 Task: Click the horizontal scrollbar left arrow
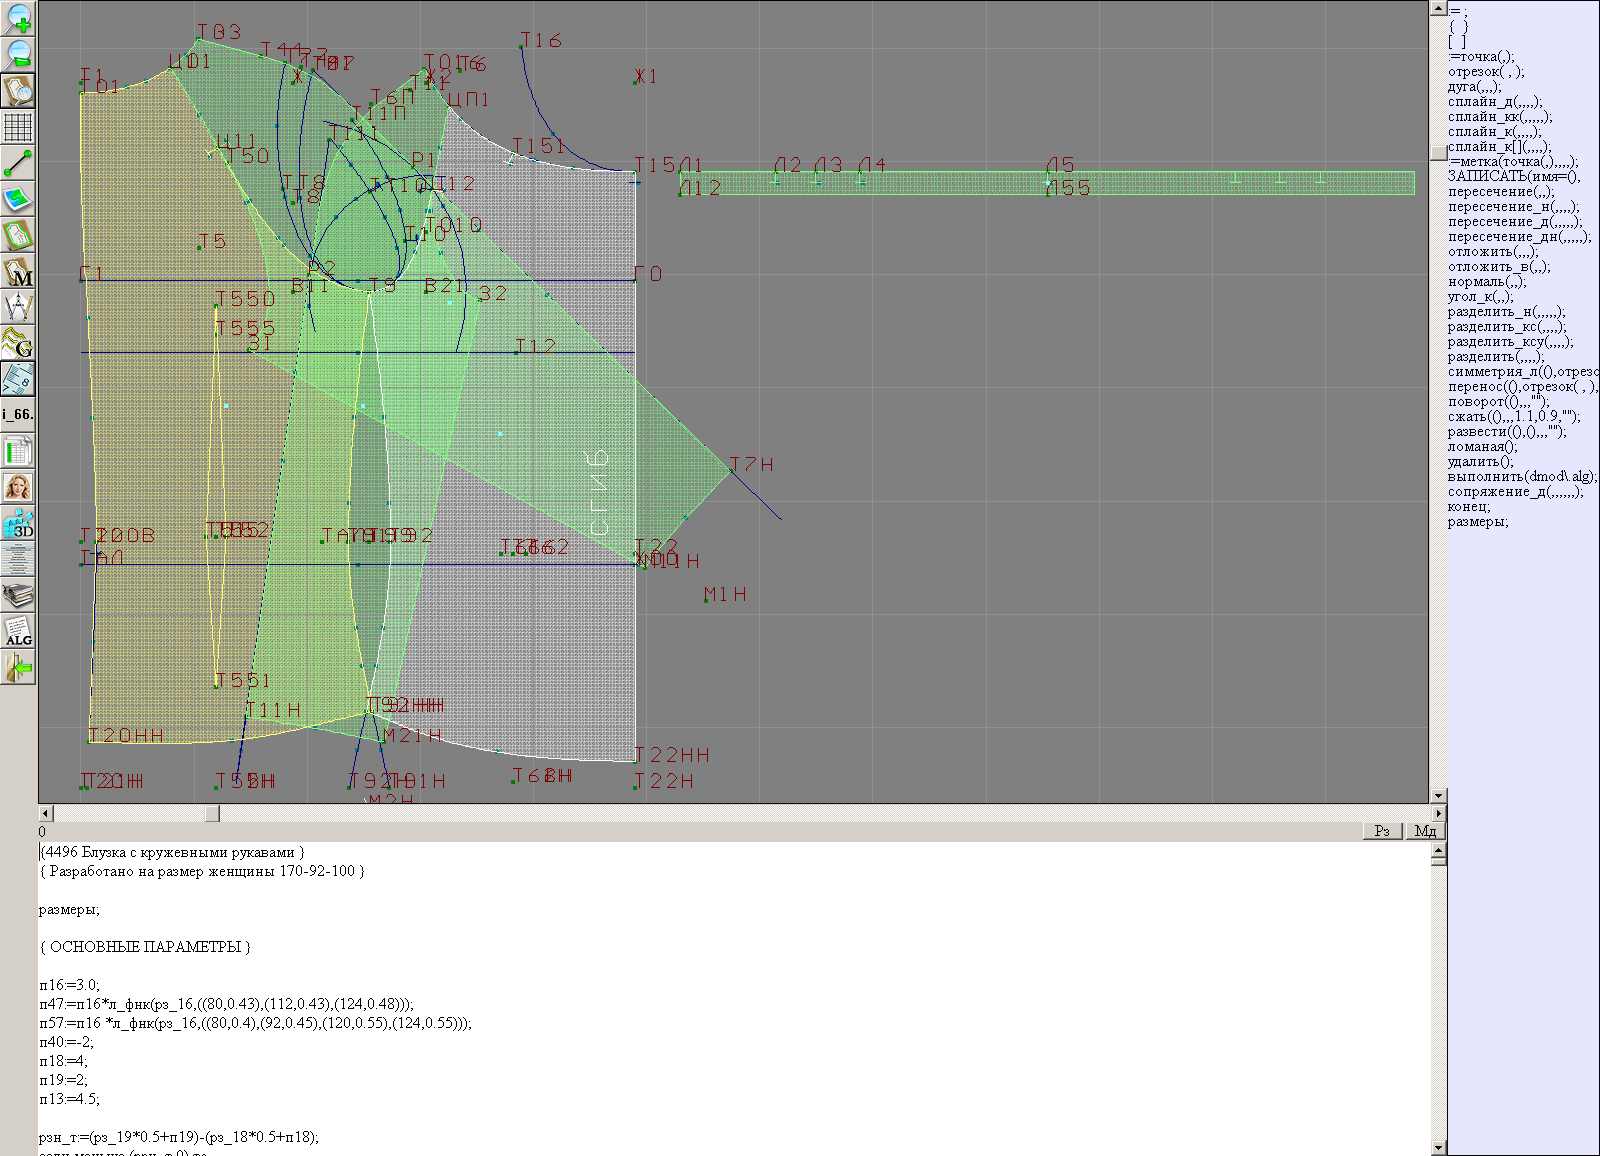(45, 814)
